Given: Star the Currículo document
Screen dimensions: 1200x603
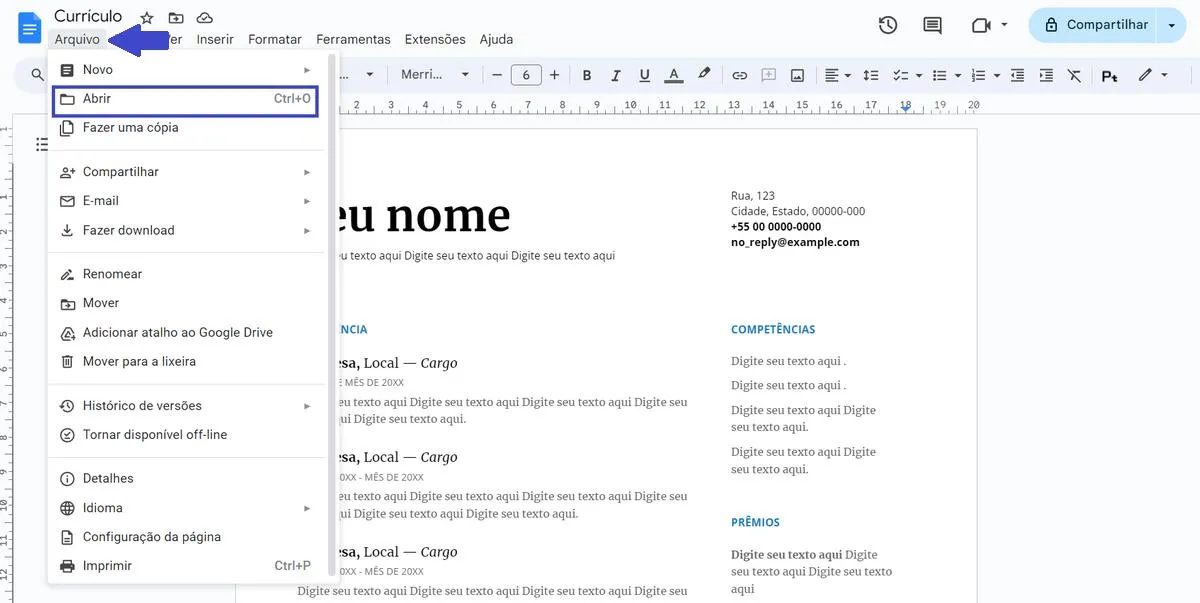Looking at the screenshot, I should (x=146, y=17).
